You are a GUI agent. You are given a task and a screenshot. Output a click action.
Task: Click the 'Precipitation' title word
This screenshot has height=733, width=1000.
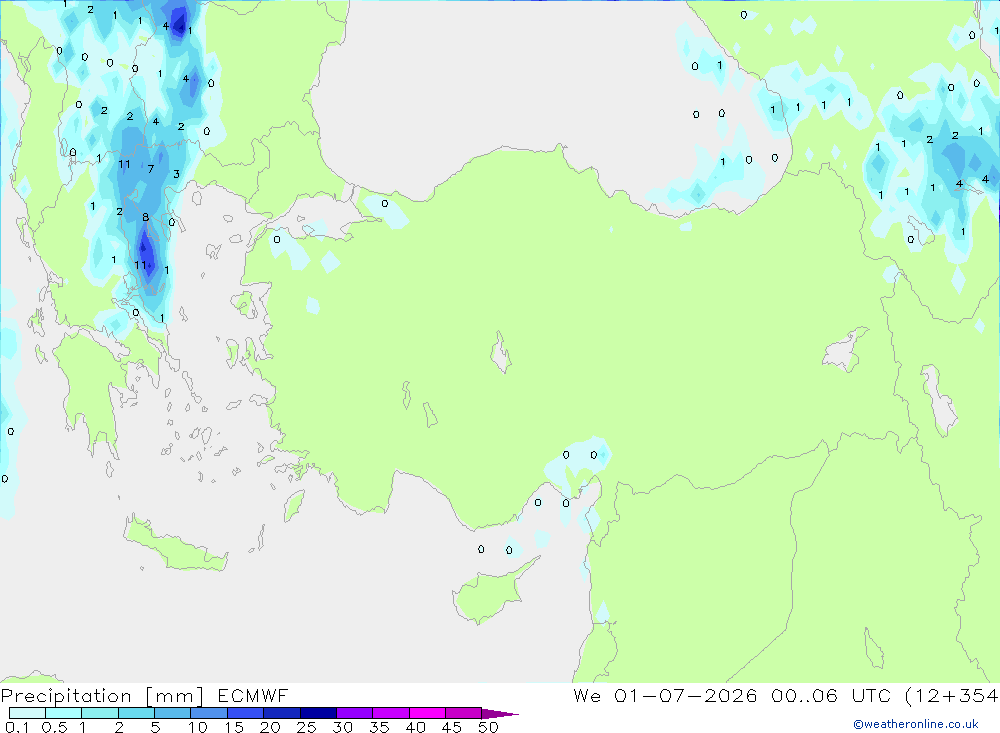tap(66, 696)
